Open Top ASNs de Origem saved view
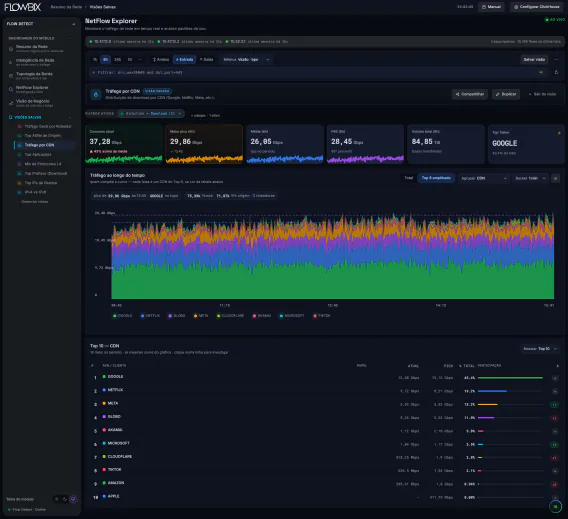The height and width of the screenshot is (519, 568). click(42, 135)
